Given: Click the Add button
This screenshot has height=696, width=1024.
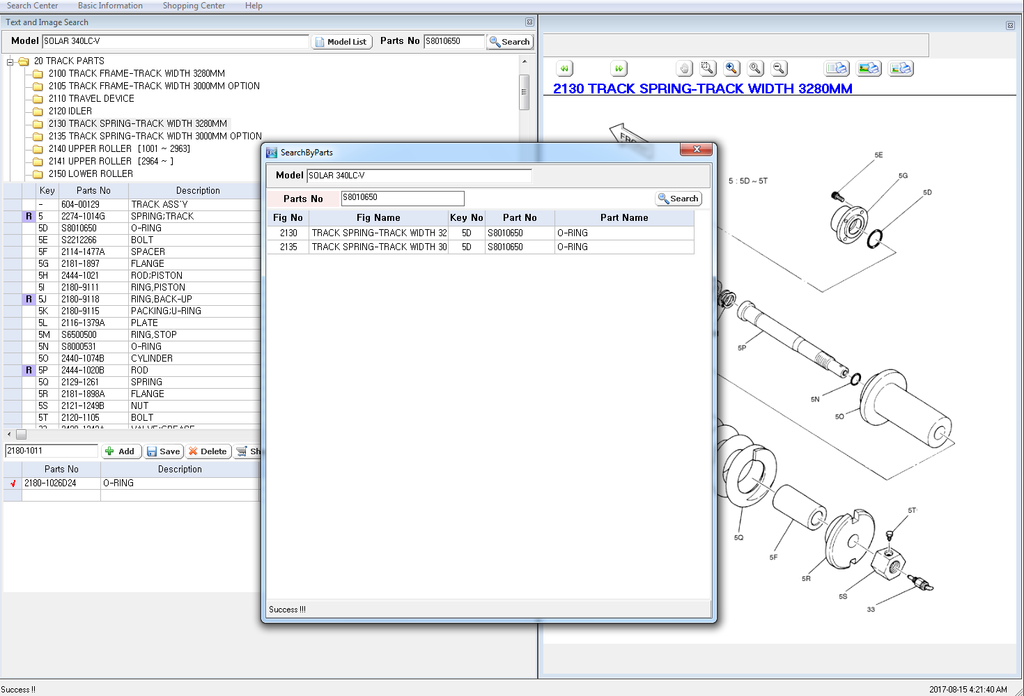Looking at the screenshot, I should [x=121, y=451].
